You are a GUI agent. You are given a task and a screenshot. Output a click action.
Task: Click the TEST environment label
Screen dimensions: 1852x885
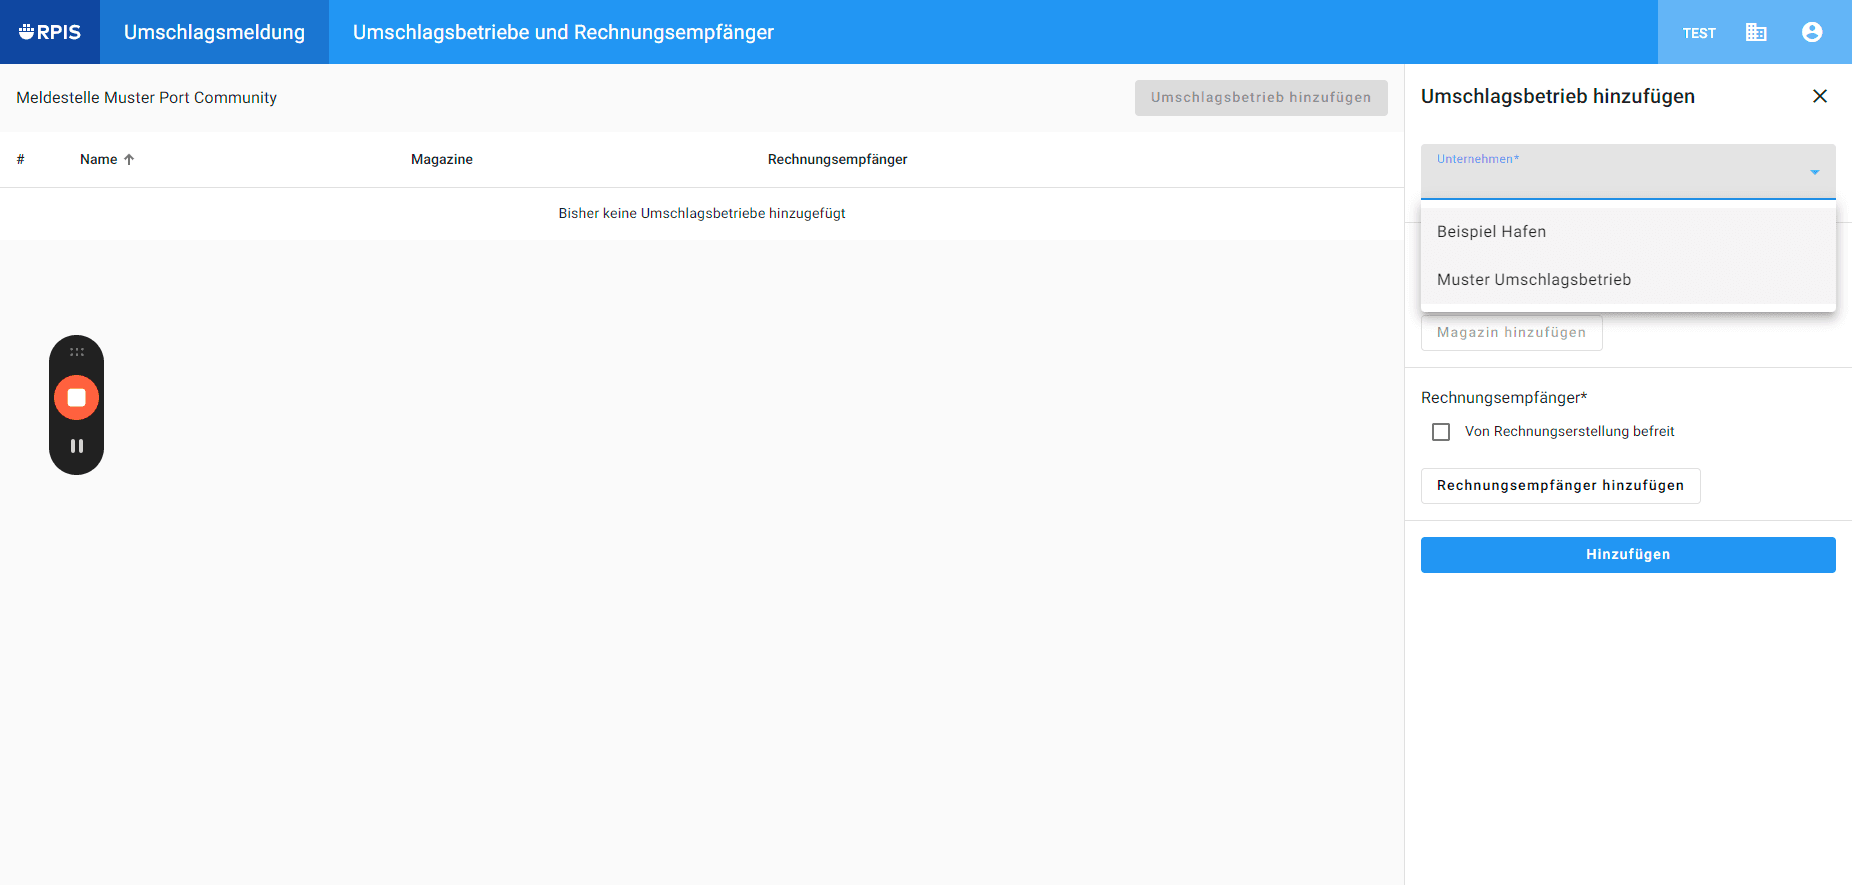click(1699, 33)
